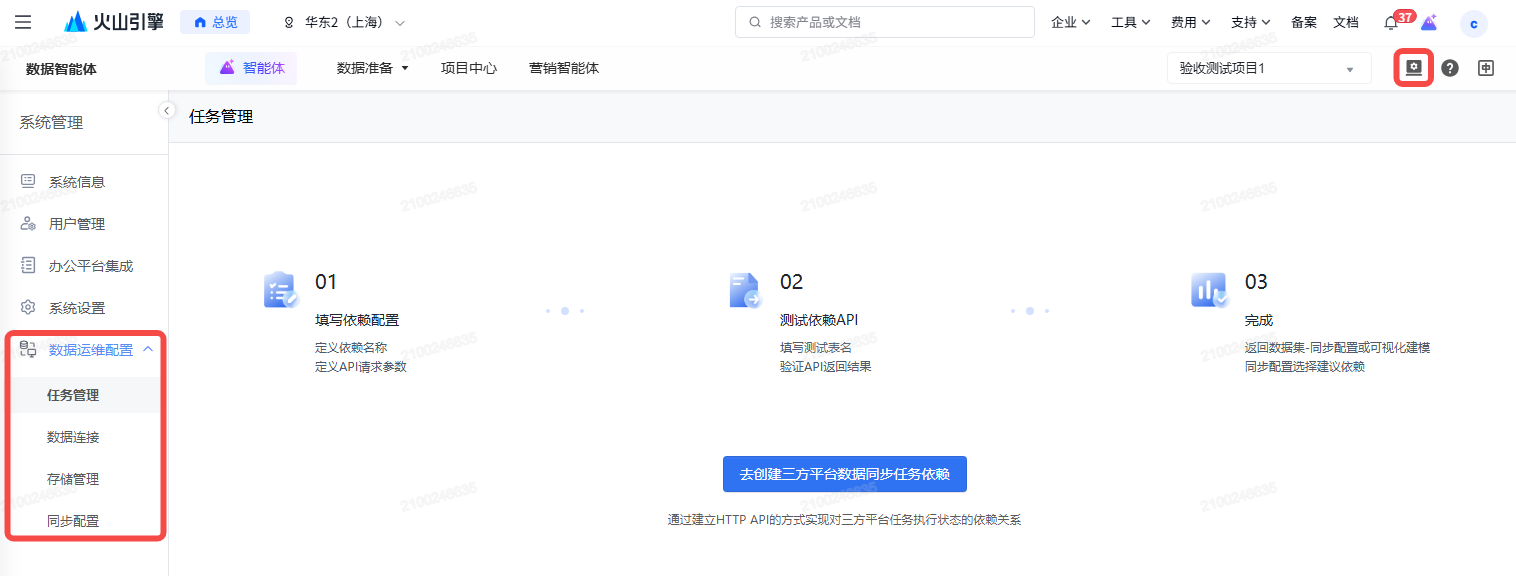1516x576 pixels.
Task: Expand the 验收测试项目1 project selector
Action: 1268,69
